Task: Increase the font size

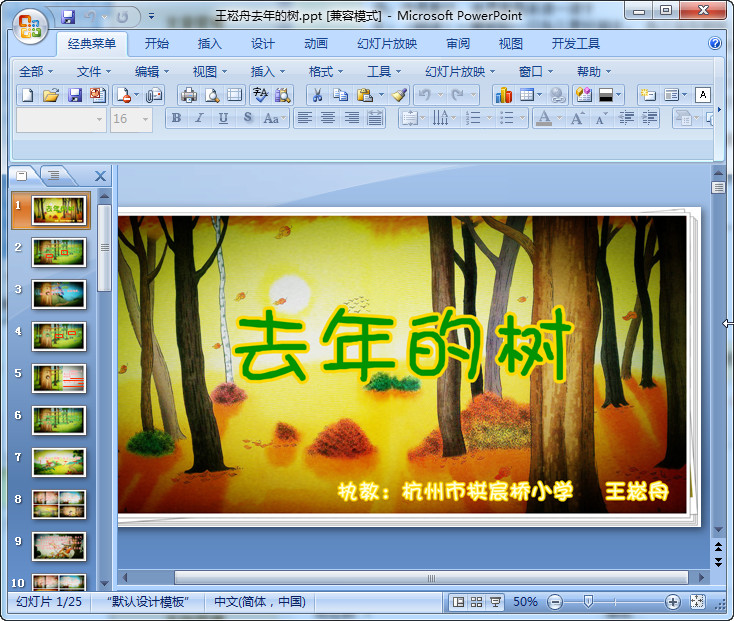Action: (x=577, y=118)
